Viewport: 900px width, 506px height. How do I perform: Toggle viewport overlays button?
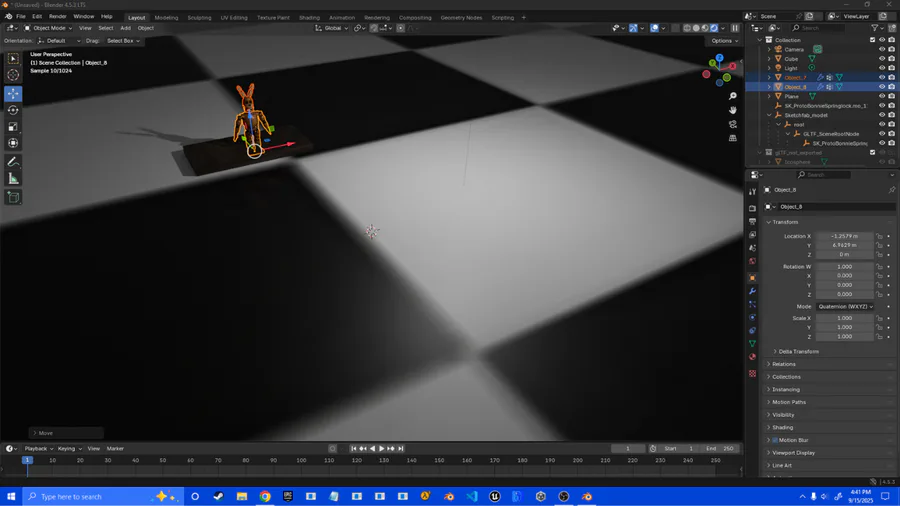[x=654, y=28]
